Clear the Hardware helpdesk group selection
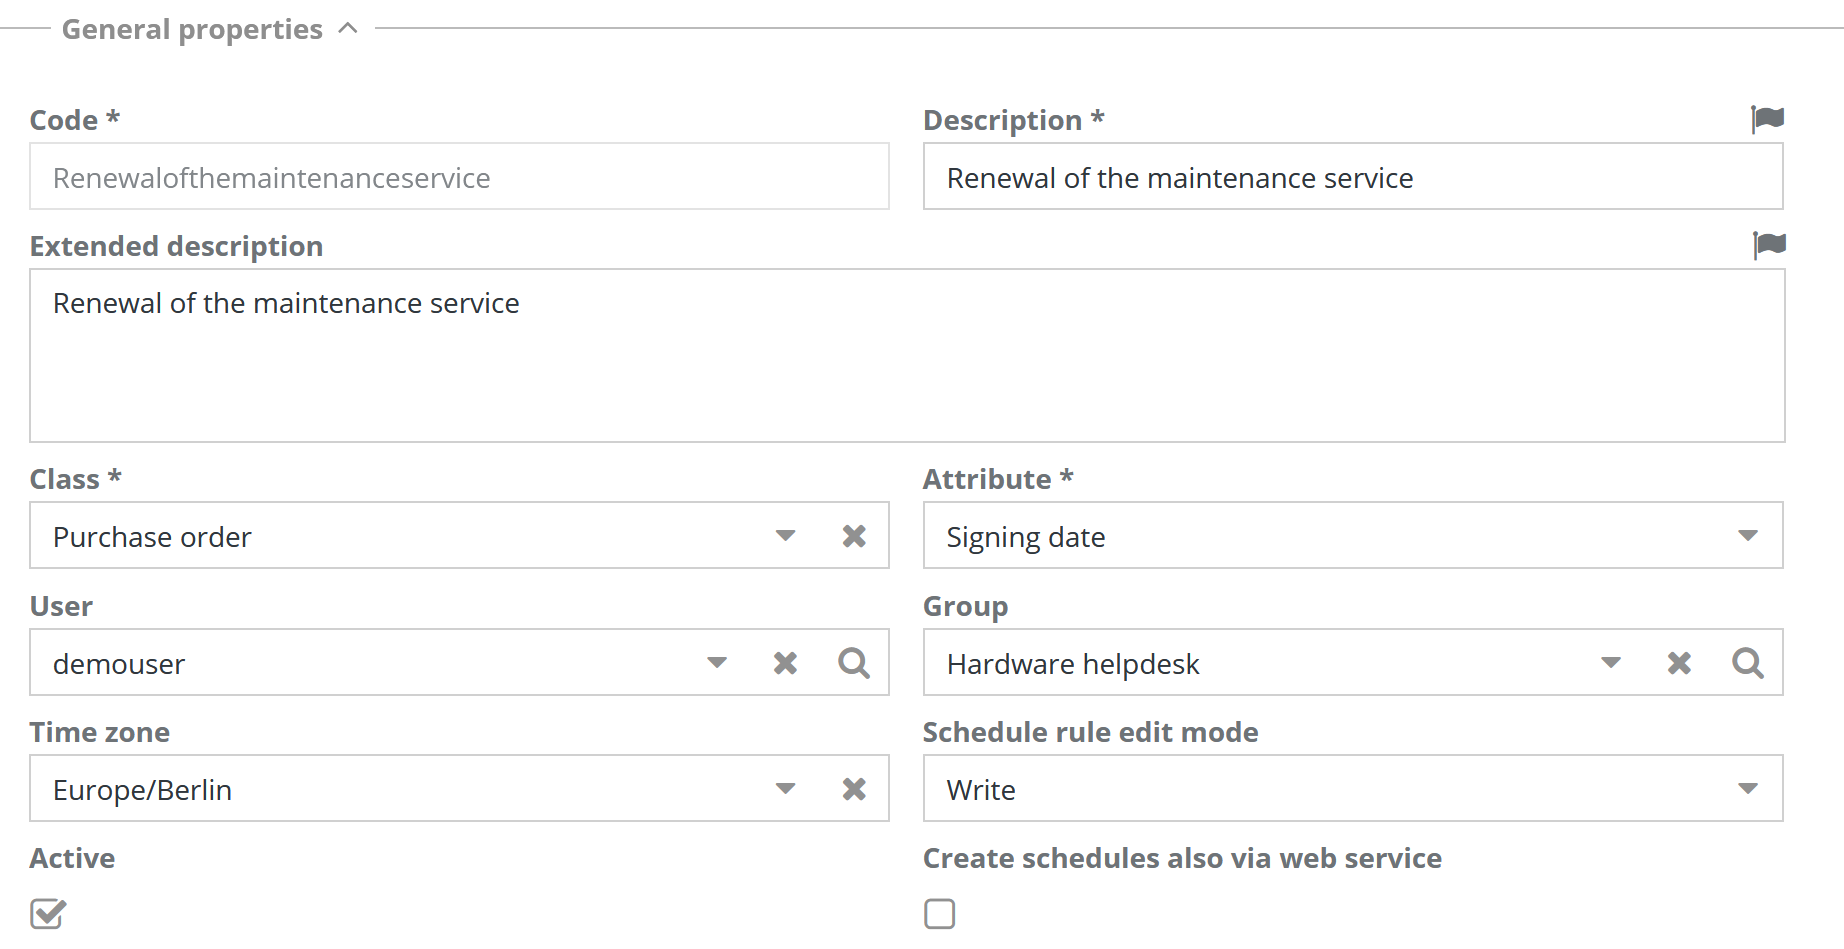The image size is (1844, 949). pos(1679,663)
